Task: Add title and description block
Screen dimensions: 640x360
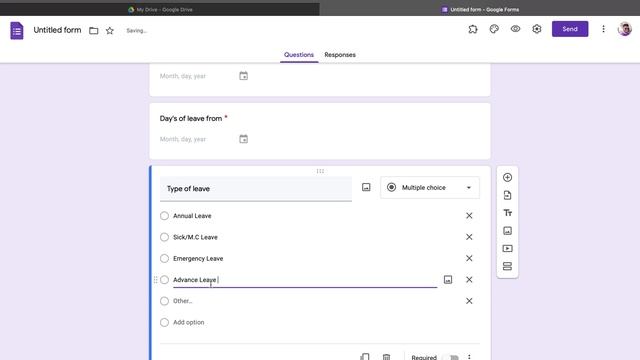Action: point(507,213)
